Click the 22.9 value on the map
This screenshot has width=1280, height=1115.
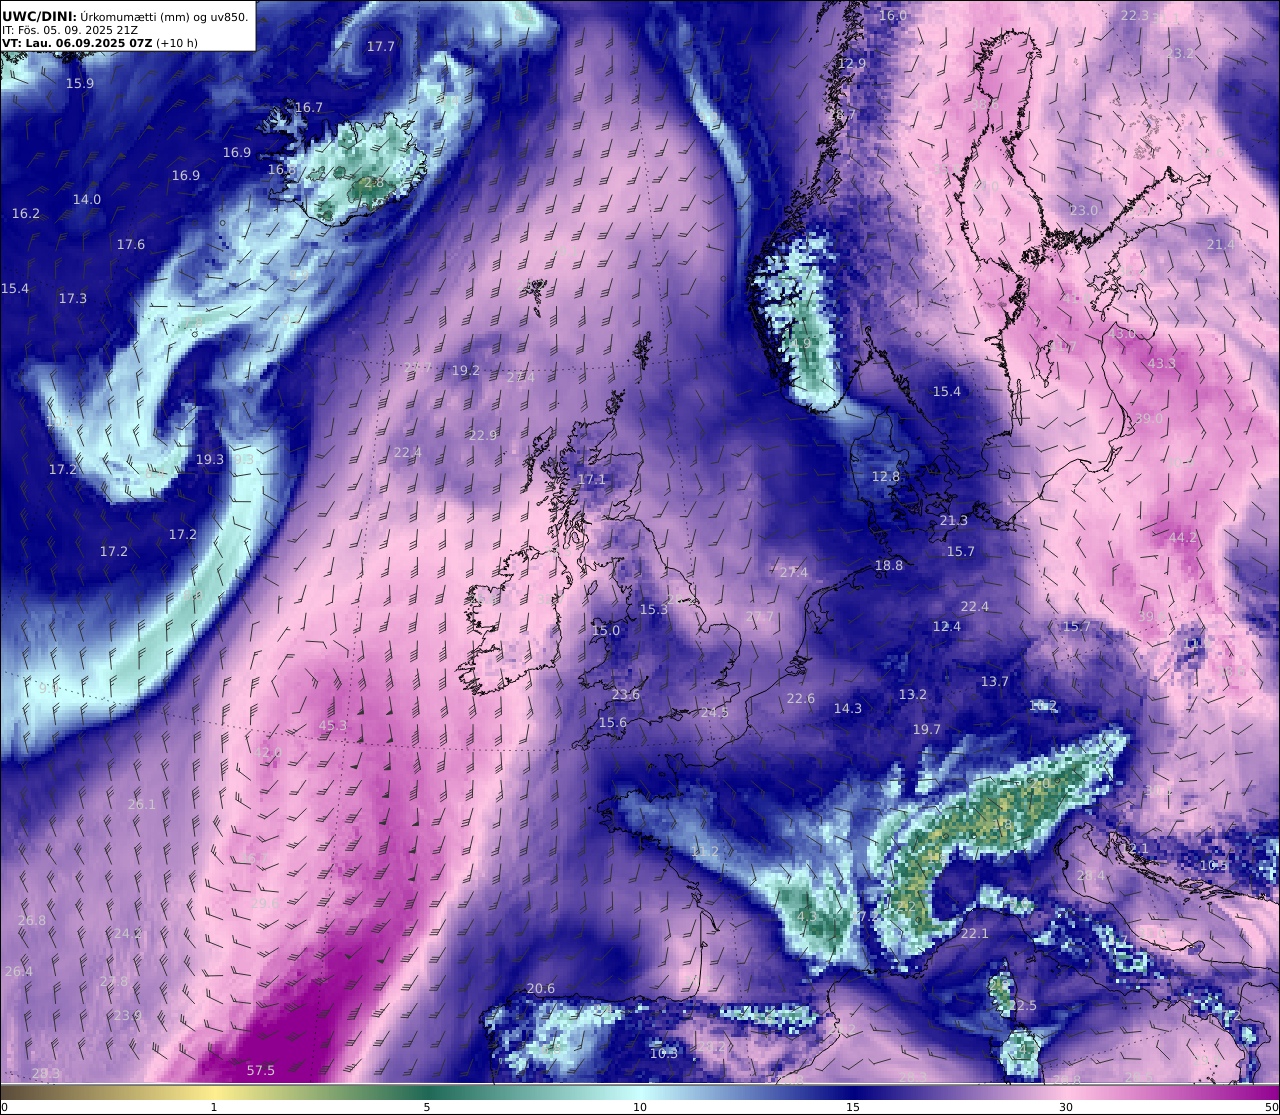[x=483, y=436]
